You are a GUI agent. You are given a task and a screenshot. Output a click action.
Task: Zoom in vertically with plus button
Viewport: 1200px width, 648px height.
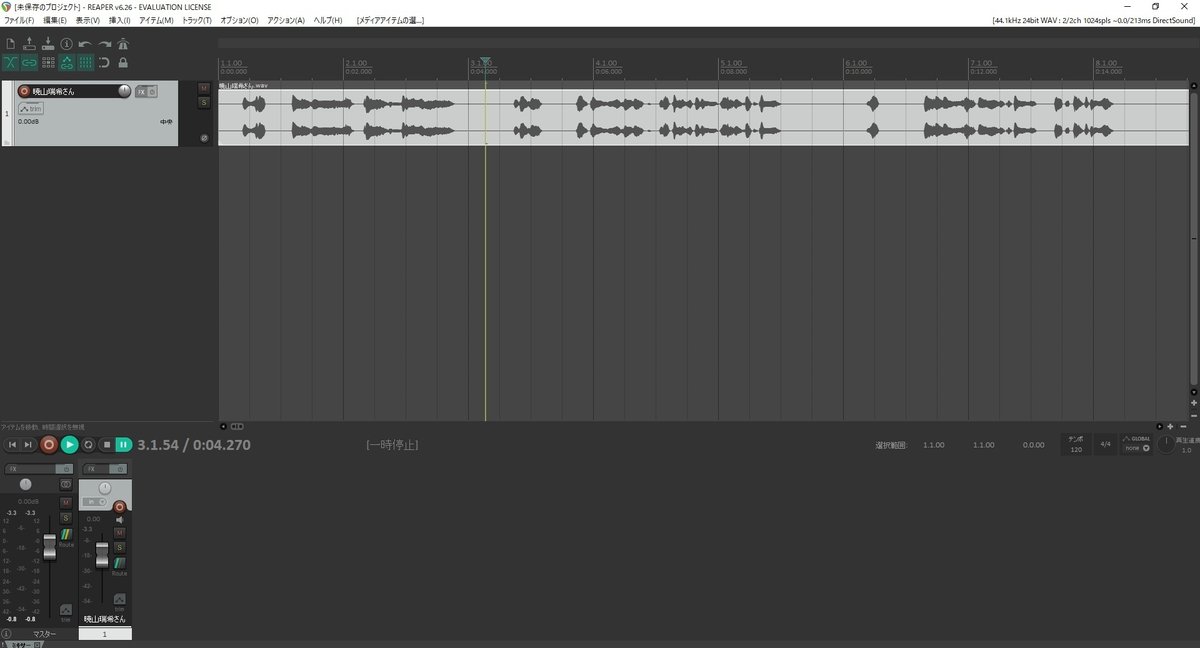1194,403
